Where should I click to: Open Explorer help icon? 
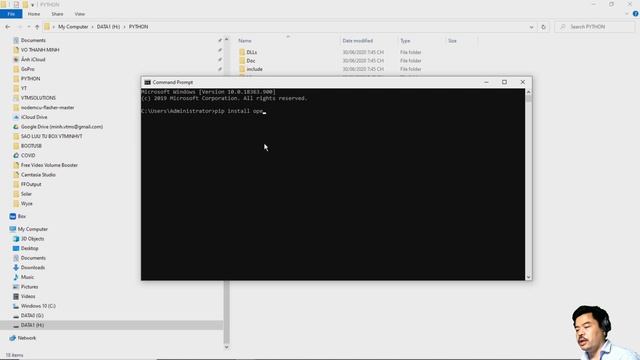[636, 14]
